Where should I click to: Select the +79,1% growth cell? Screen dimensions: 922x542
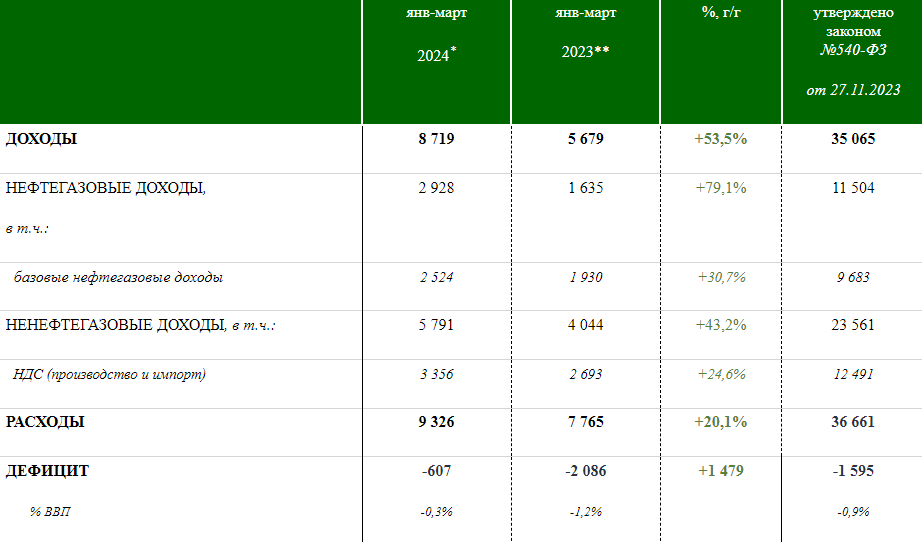720,188
